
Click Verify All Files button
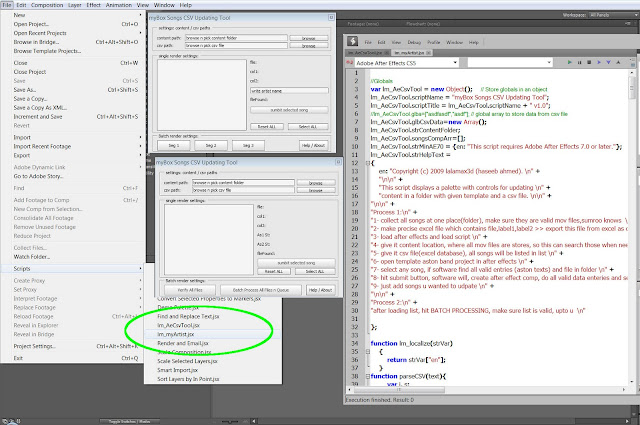tap(190, 290)
